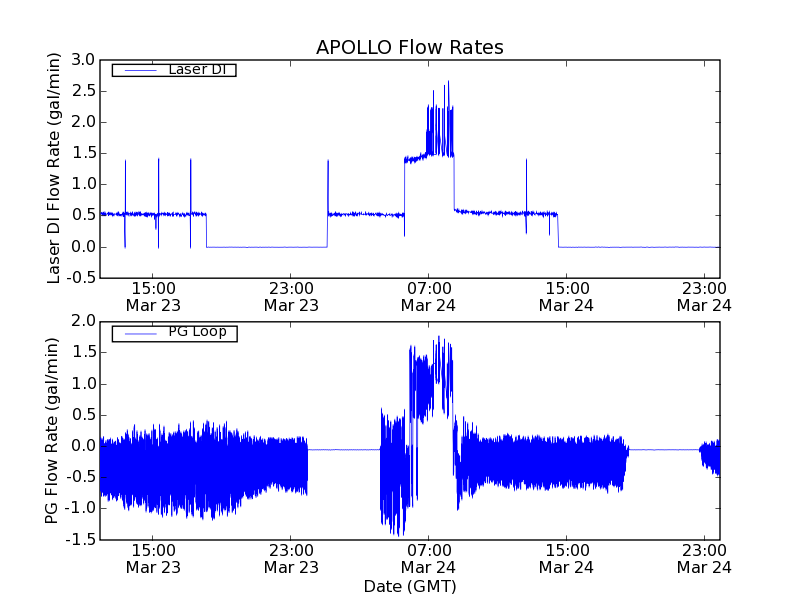Click the -1.5 tick on PG Flow axis
Image resolution: width=800 pixels, height=600 pixels.
80,540
